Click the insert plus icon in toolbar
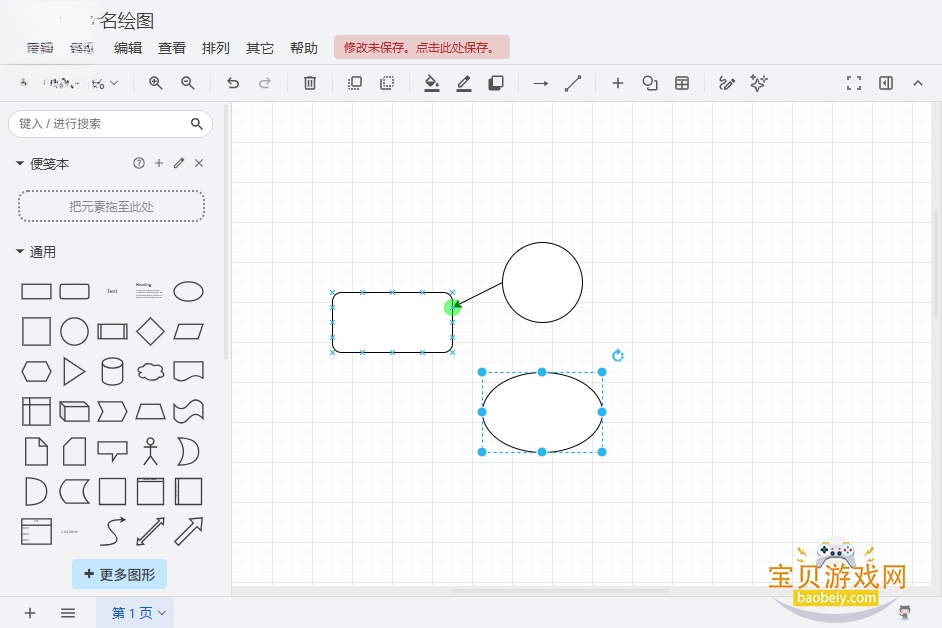This screenshot has height=628, width=942. [x=618, y=83]
